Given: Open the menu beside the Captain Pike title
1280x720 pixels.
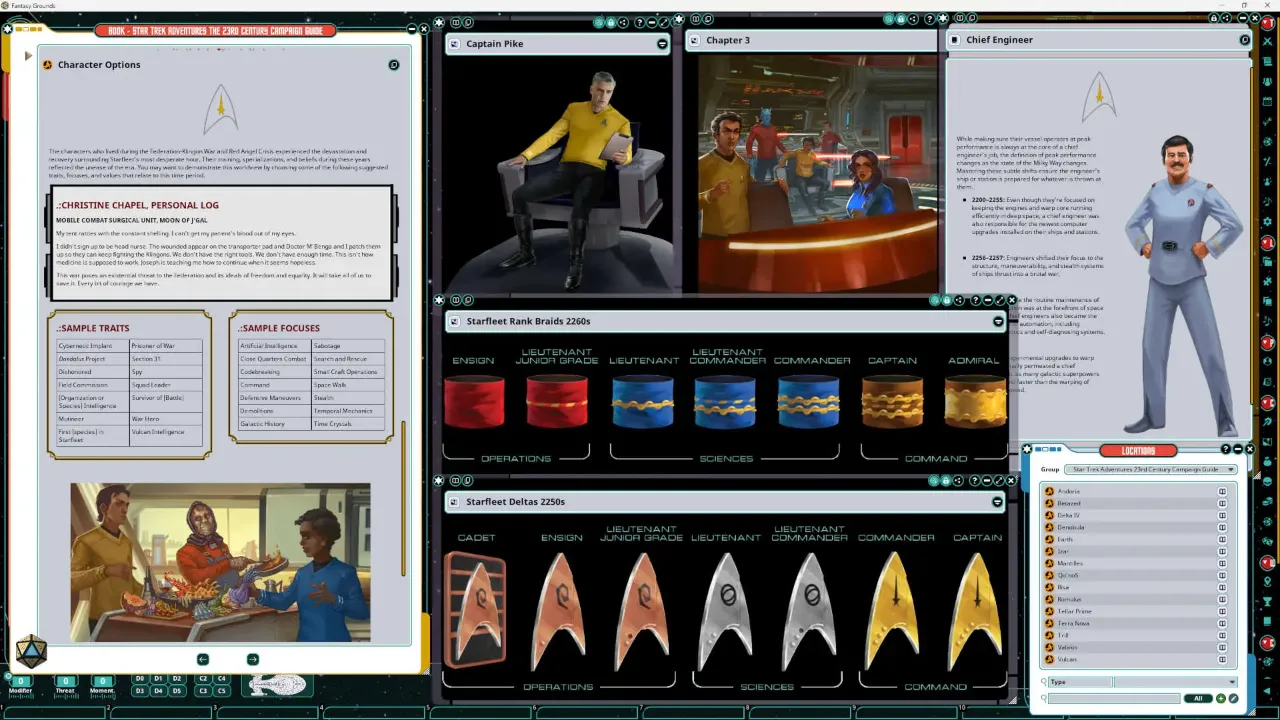Looking at the screenshot, I should [662, 44].
